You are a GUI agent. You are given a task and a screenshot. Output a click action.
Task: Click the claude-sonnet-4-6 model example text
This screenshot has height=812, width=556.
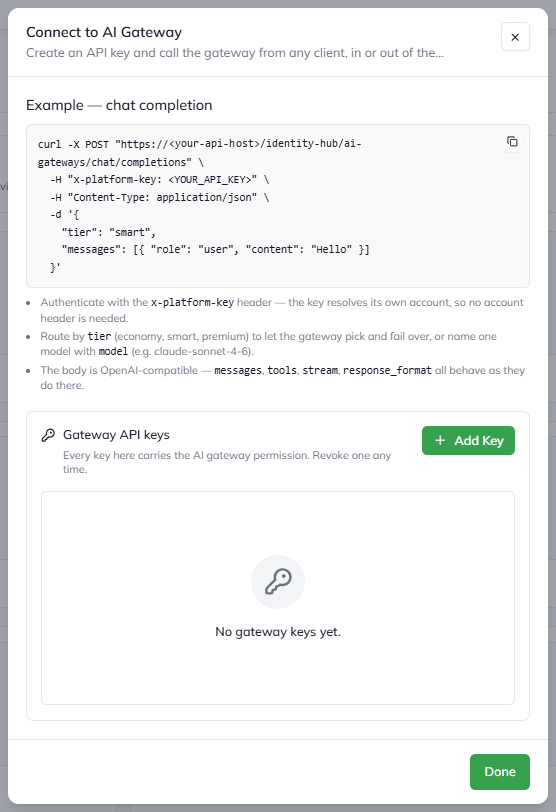click(203, 352)
